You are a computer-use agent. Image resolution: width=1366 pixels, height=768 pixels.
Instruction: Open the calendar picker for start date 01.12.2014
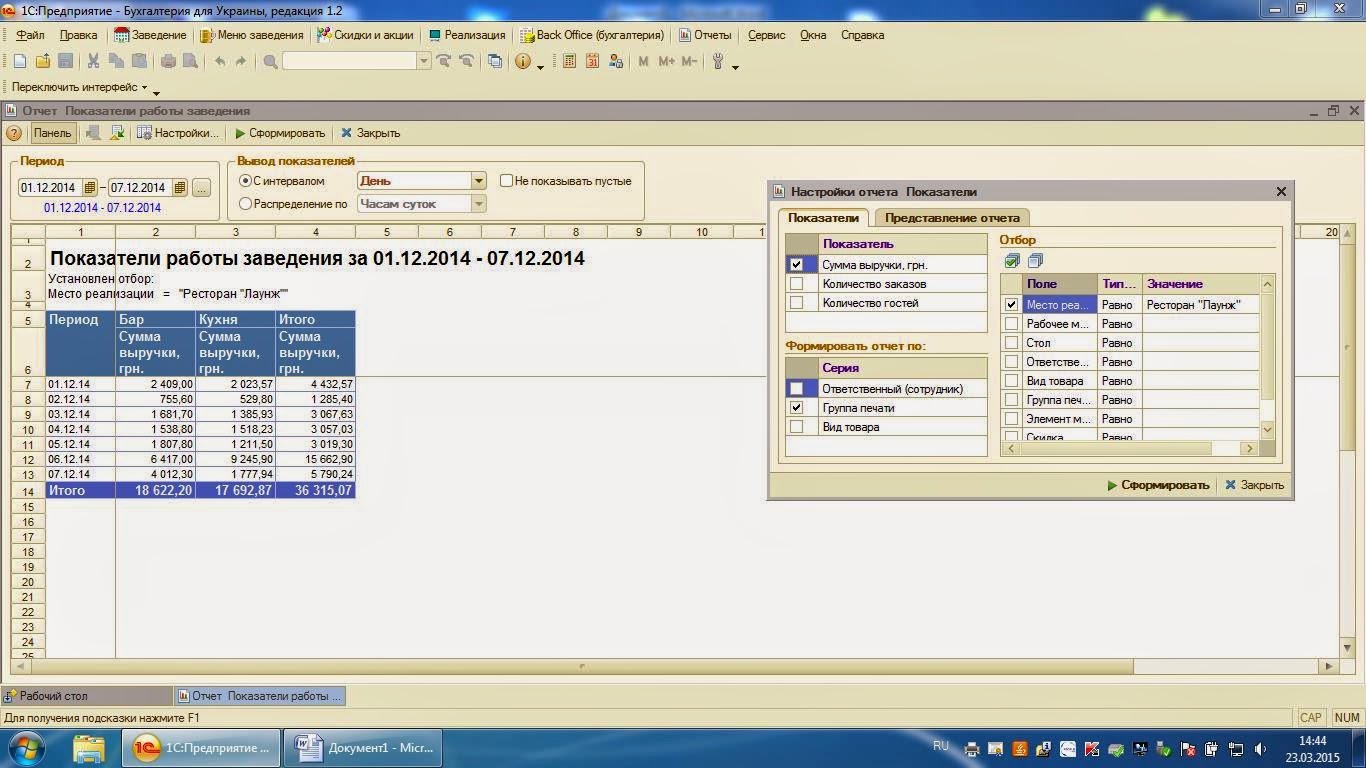[x=90, y=187]
